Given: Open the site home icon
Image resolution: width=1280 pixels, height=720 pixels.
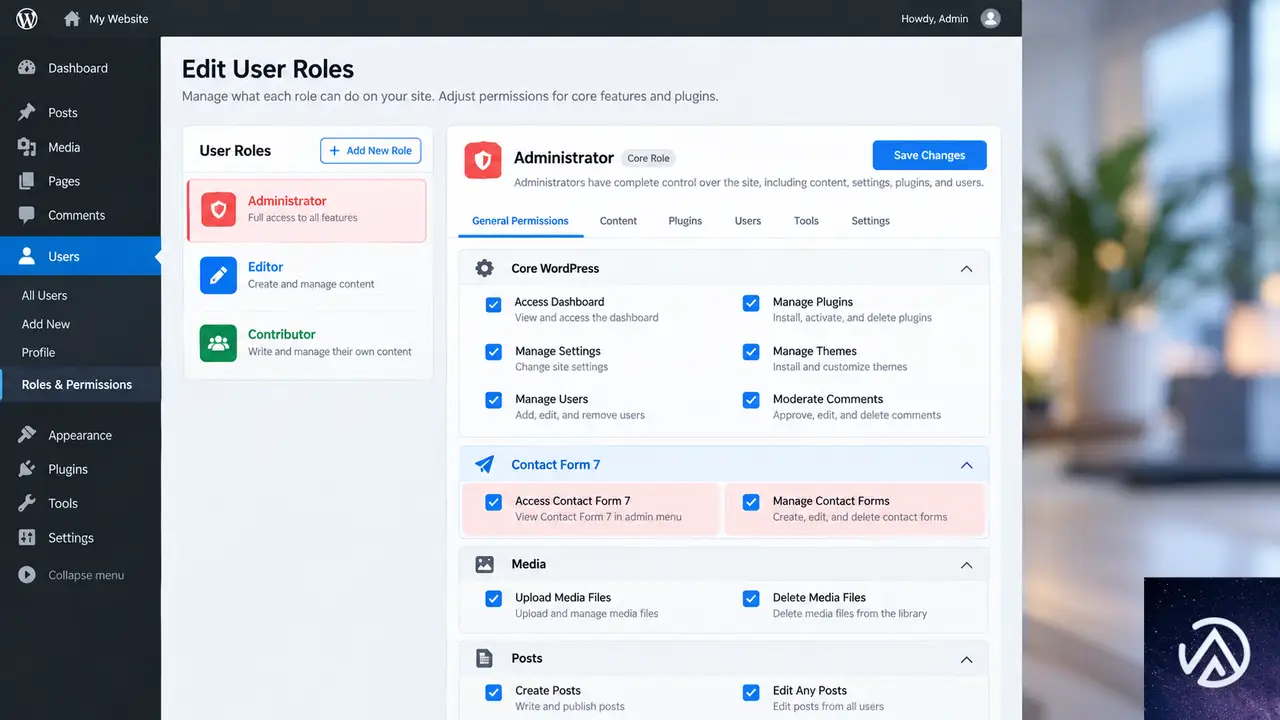Looking at the screenshot, I should click(x=72, y=18).
